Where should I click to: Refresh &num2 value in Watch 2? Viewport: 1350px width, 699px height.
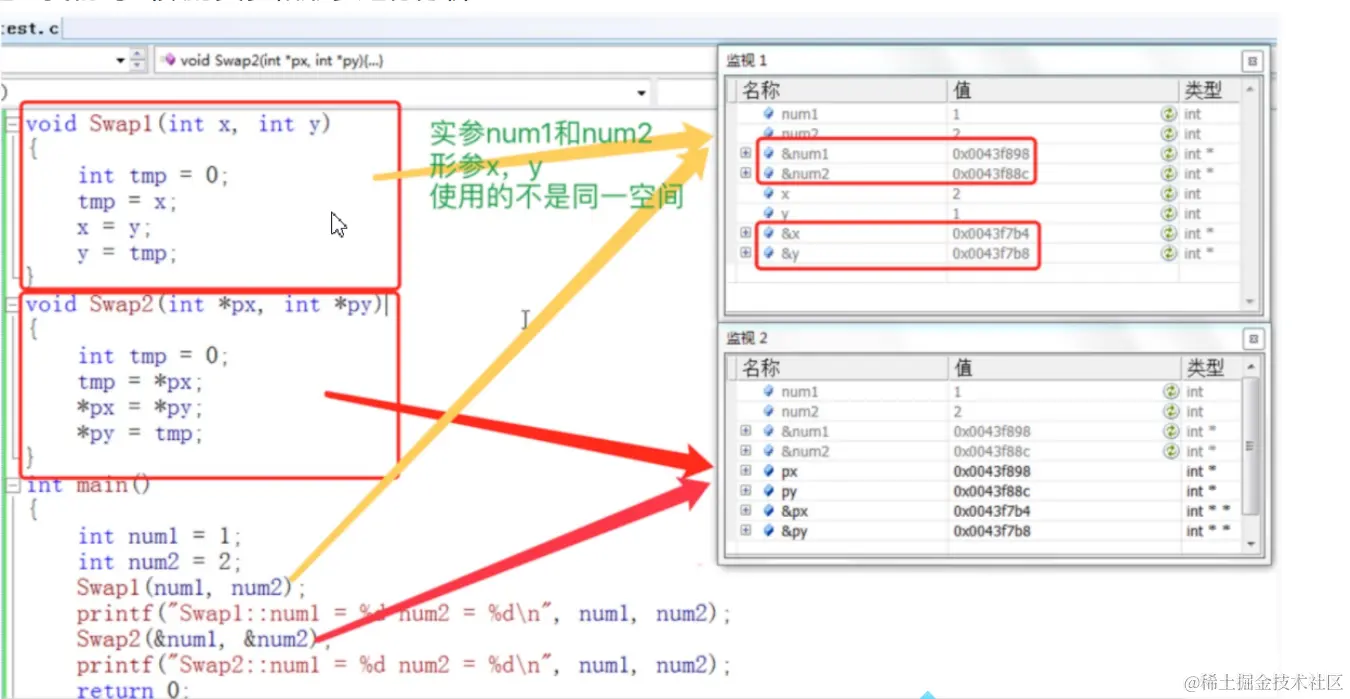pos(1170,452)
